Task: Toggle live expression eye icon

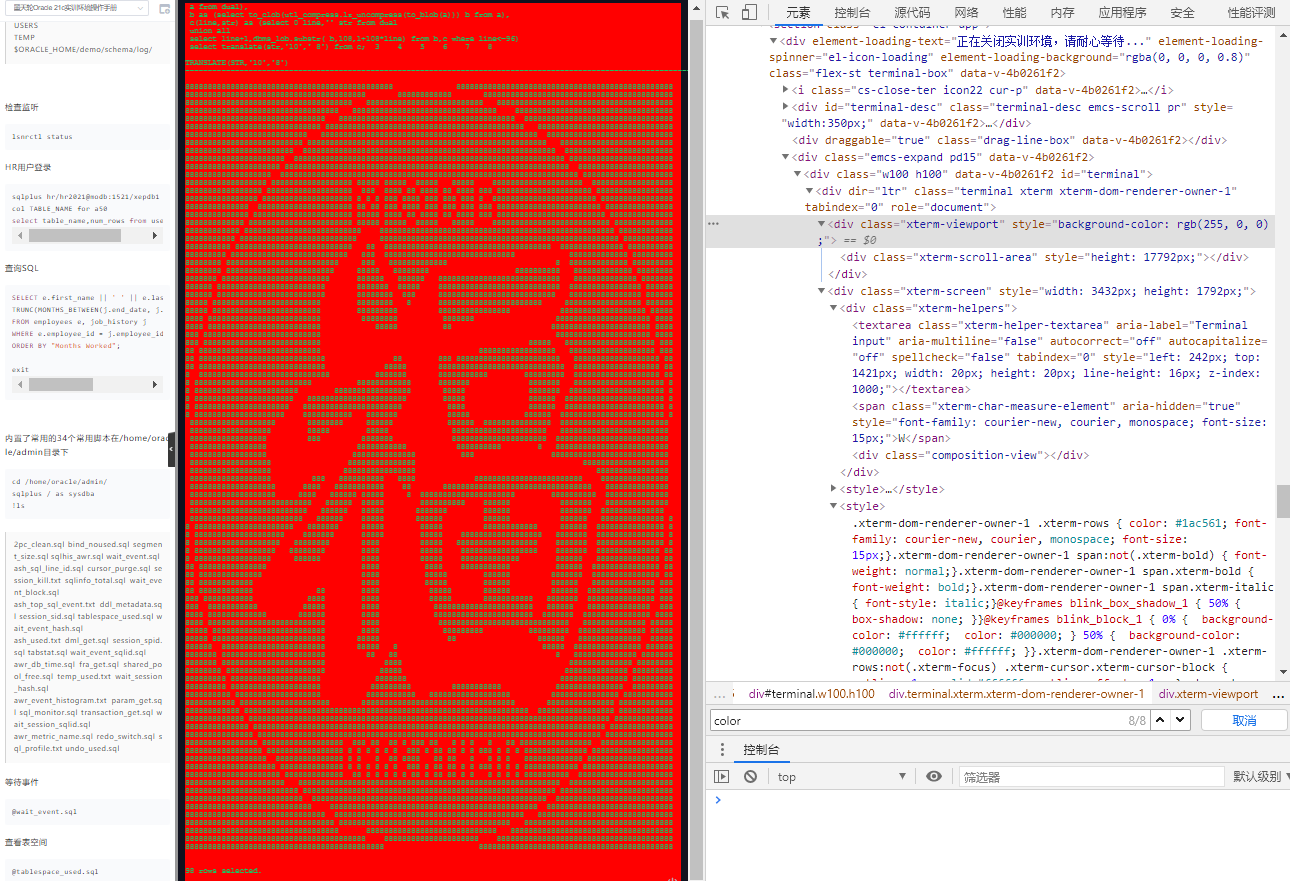Action: pos(934,777)
